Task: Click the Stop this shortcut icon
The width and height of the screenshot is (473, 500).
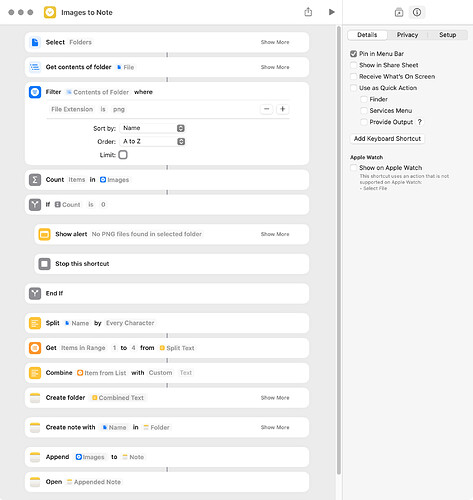Action: pyautogui.click(x=44, y=264)
